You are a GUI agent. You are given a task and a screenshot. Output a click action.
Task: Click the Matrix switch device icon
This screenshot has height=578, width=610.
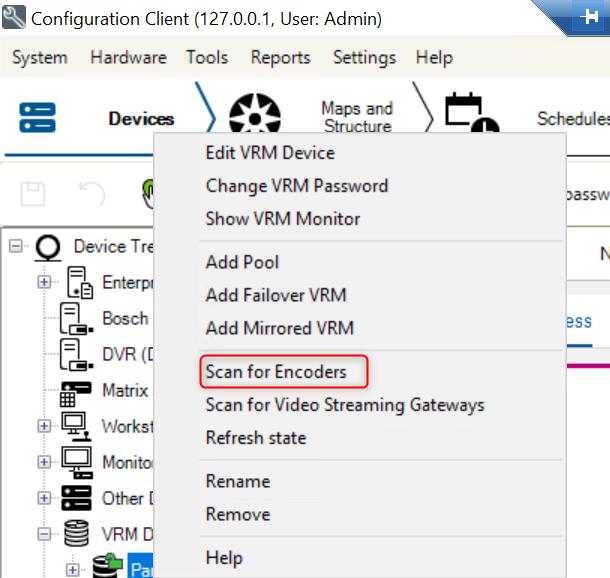pos(76,391)
